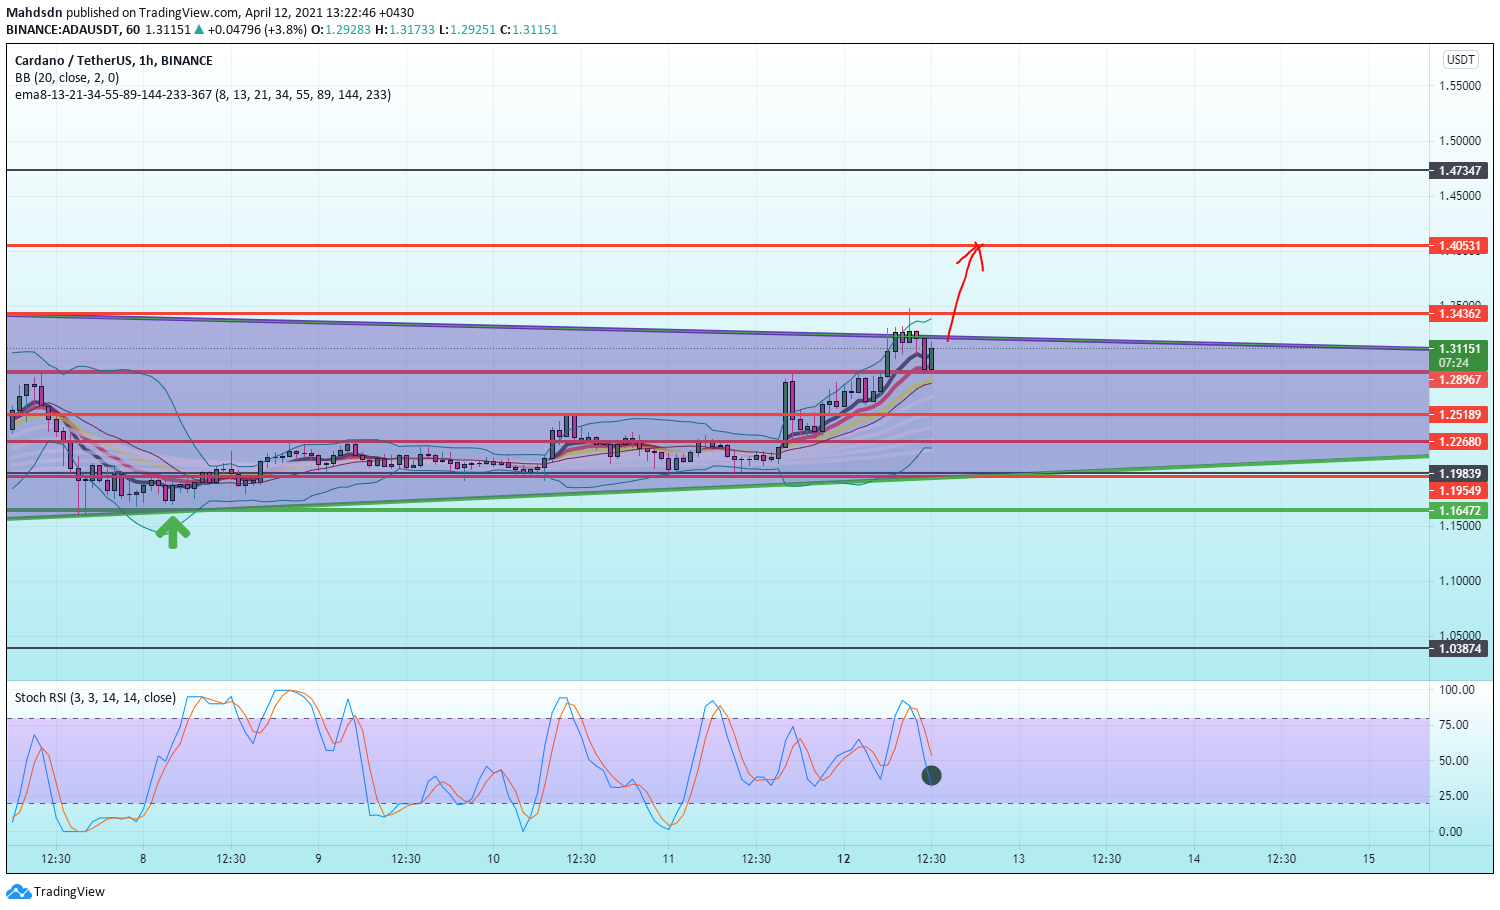Click the 1.40531 red price label
The image size is (1500, 910).
(1459, 246)
